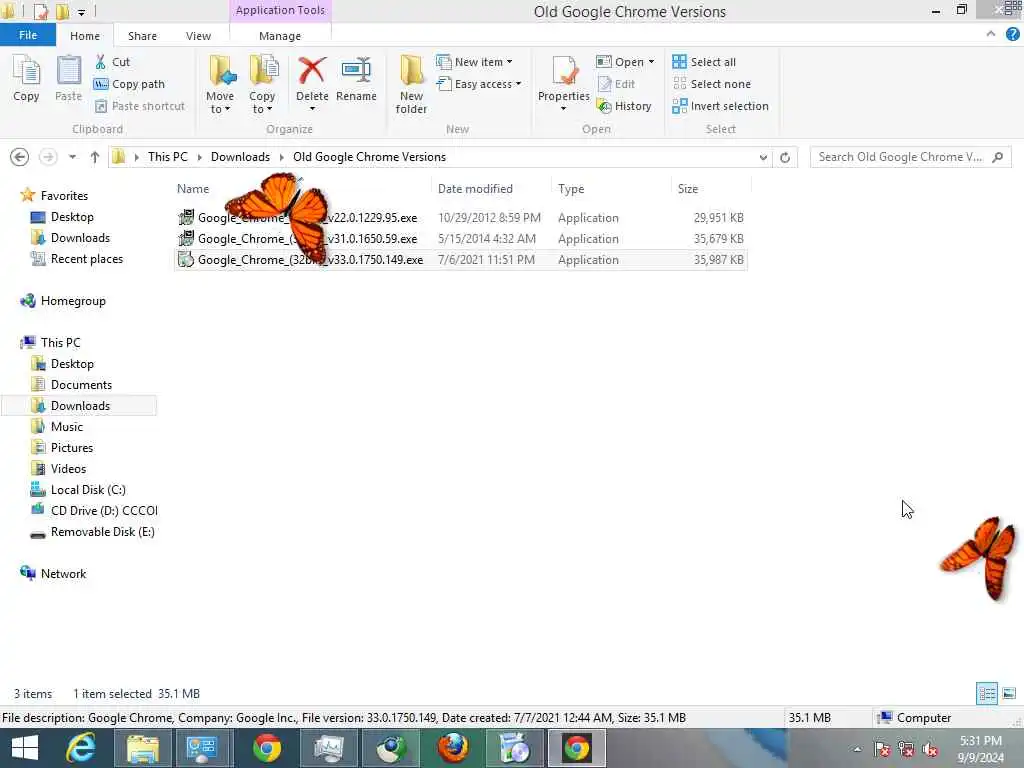Switch to Details view icon in status bar

(987, 694)
